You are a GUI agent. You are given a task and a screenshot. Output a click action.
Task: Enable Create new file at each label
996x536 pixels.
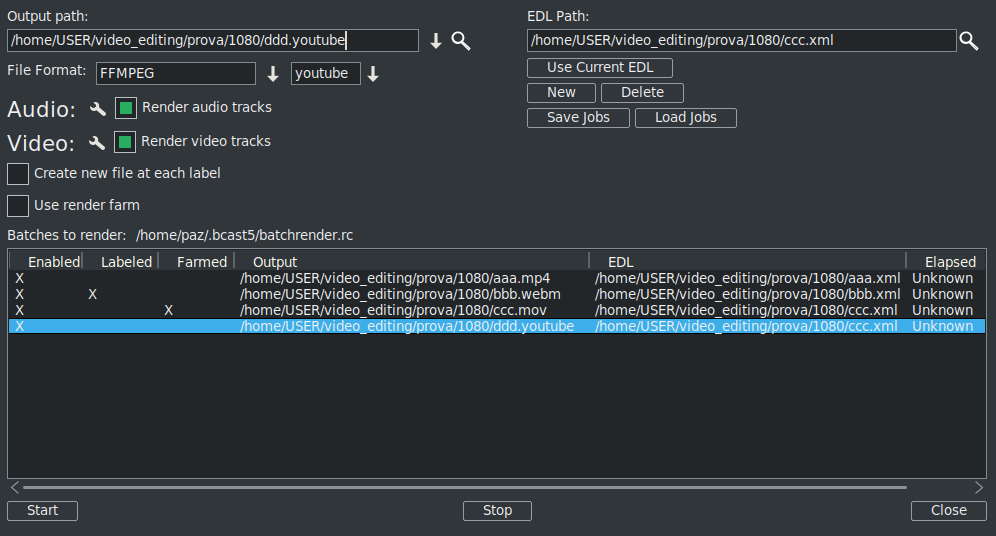pyautogui.click(x=18, y=174)
